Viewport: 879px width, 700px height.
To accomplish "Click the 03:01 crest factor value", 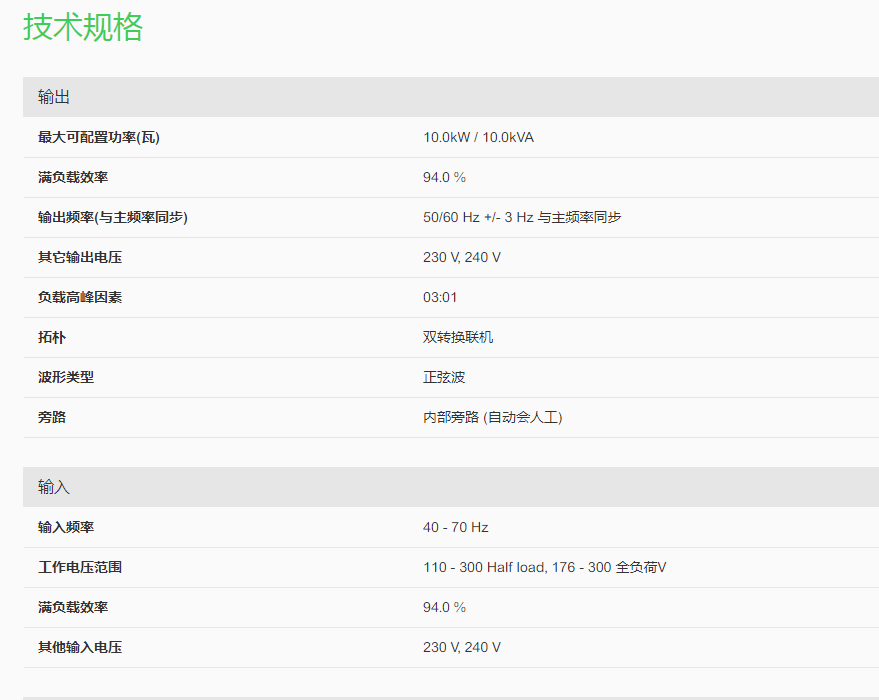I will pyautogui.click(x=440, y=297).
